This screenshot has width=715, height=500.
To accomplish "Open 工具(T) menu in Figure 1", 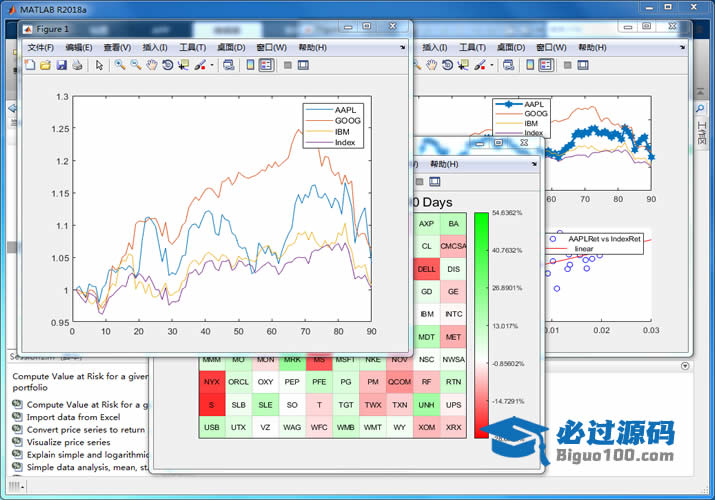I will [192, 47].
